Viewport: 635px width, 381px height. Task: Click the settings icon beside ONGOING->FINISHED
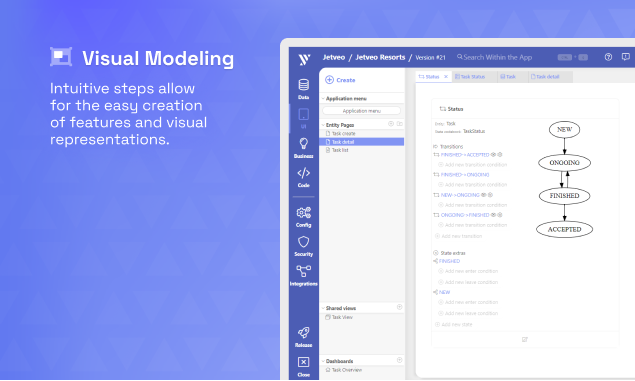pos(500,215)
